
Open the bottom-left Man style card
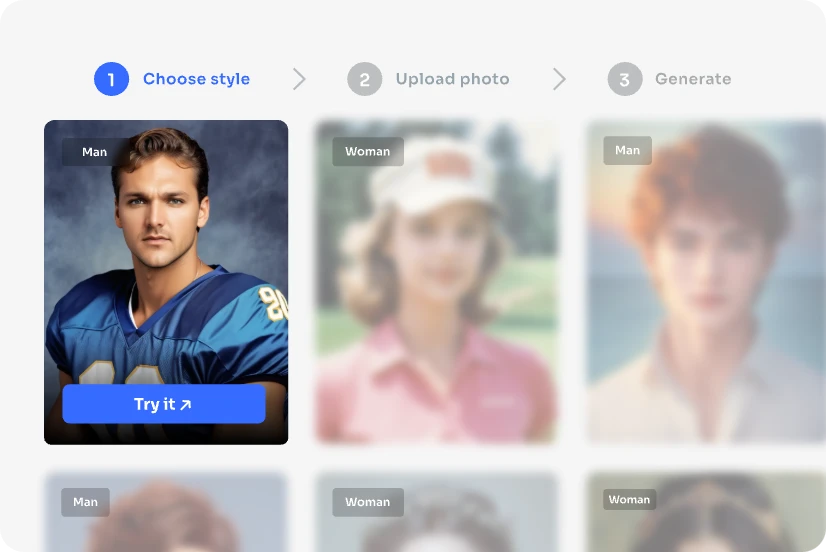tap(166, 511)
